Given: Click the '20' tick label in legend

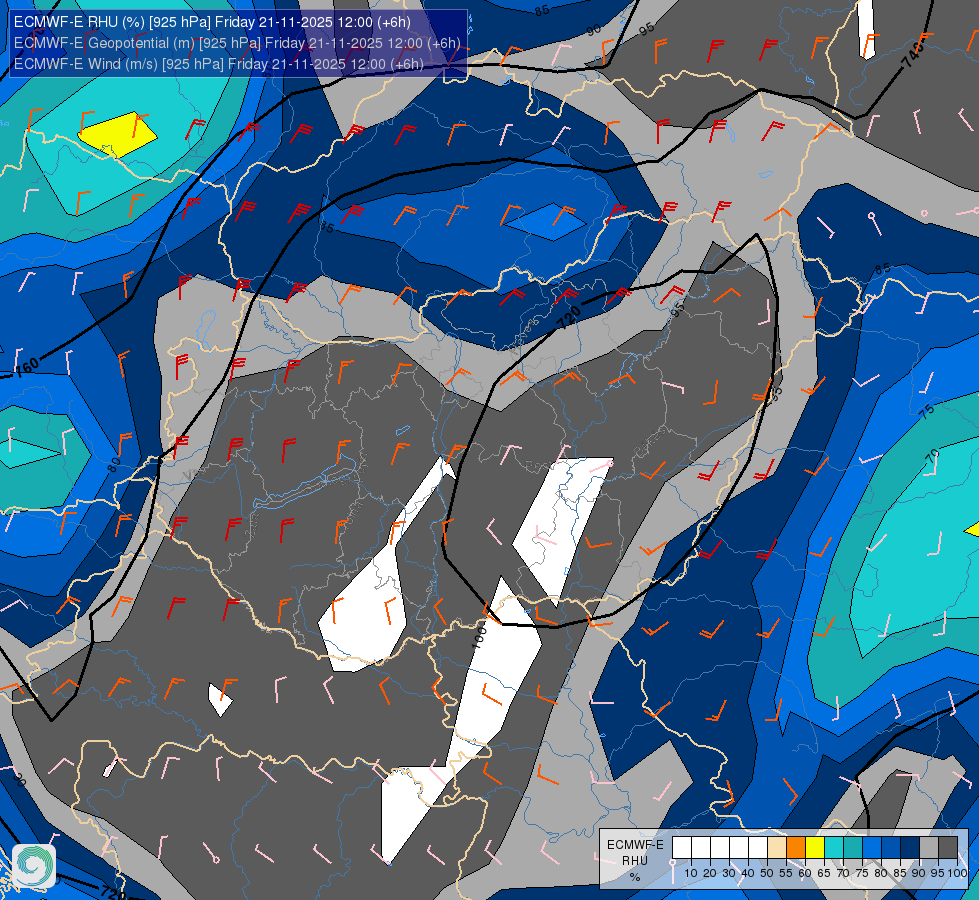Looking at the screenshot, I should (710, 873).
